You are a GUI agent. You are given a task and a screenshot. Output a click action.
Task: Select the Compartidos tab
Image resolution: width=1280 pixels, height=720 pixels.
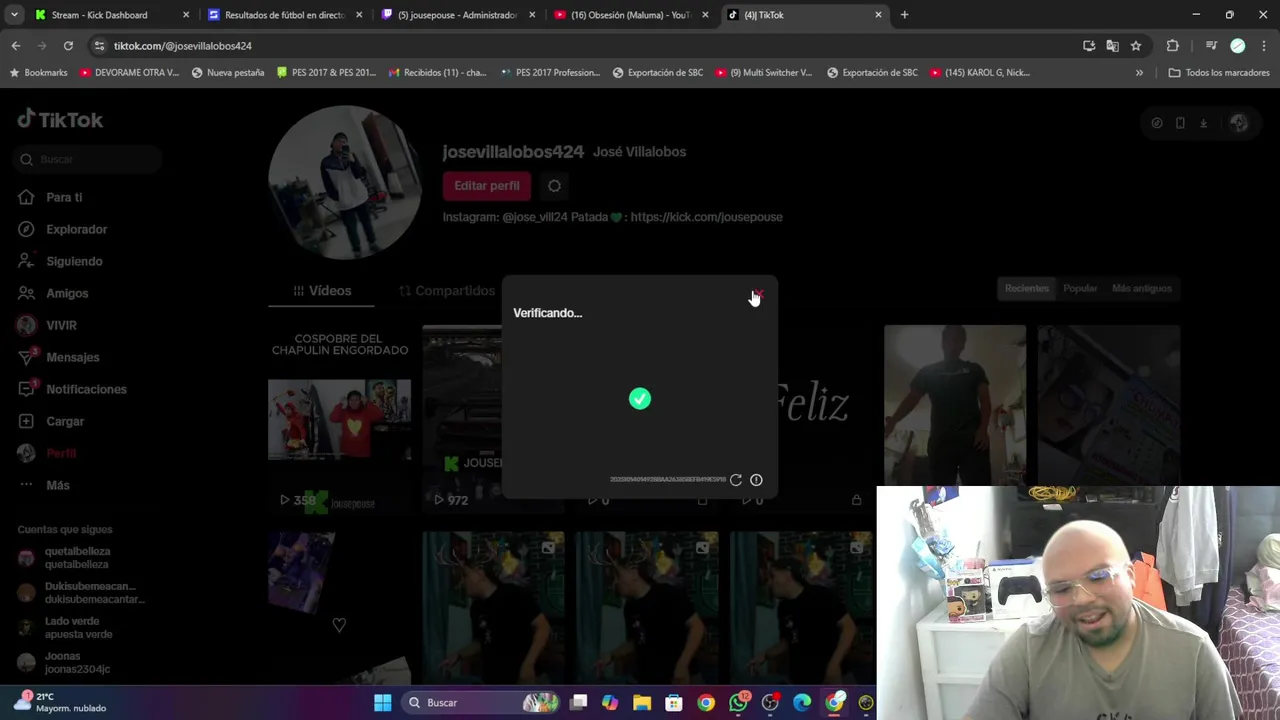coord(447,291)
